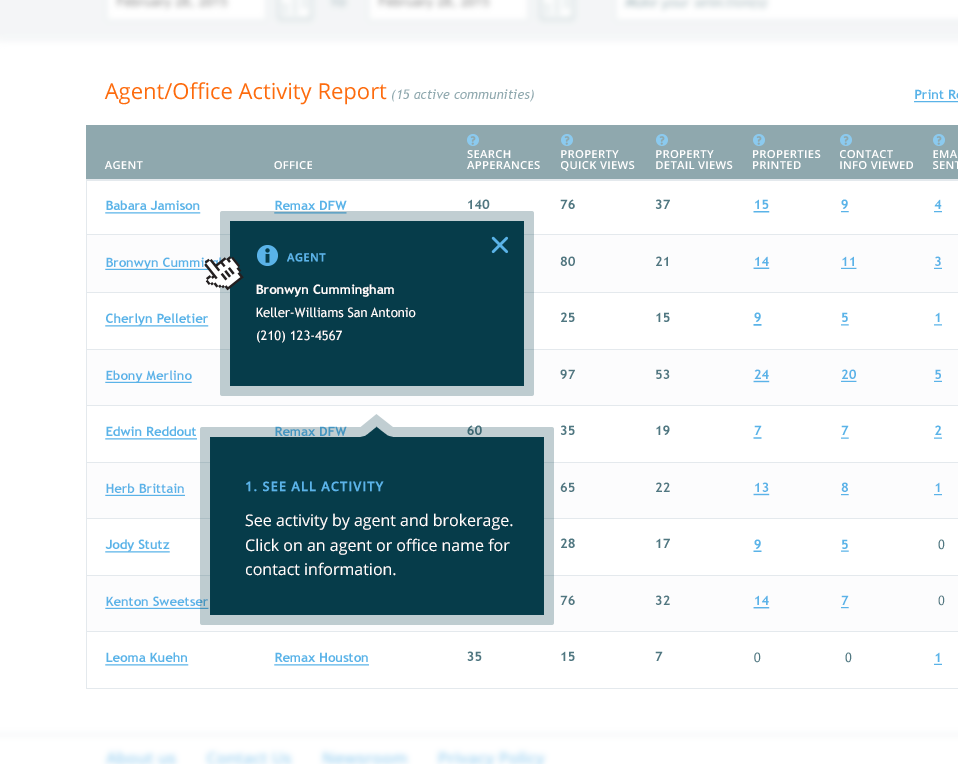Click the Contact Info Viewed help icon

tap(846, 141)
